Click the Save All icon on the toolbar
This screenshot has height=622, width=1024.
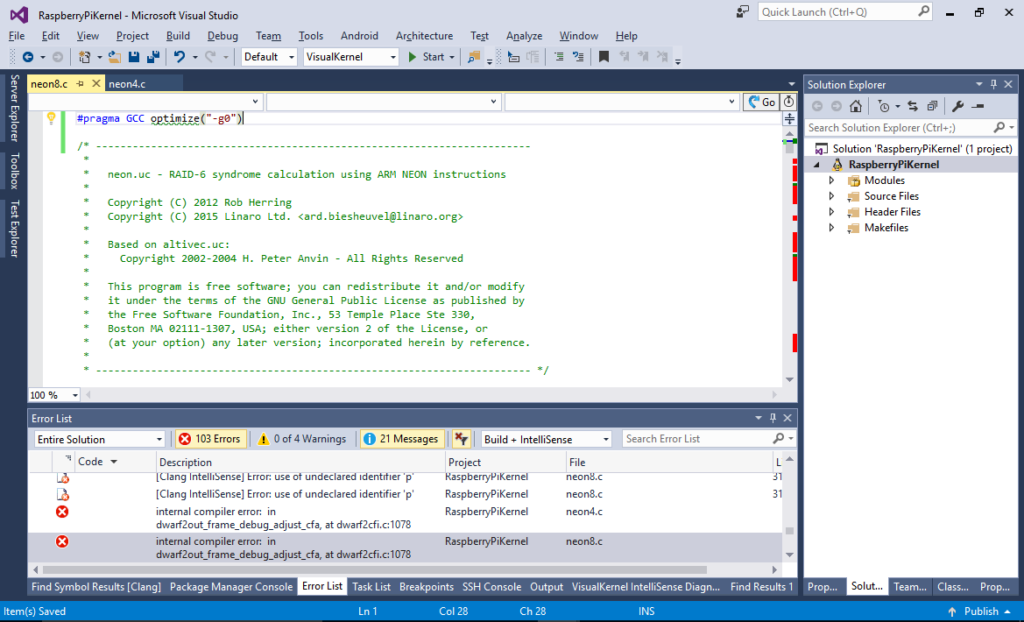pos(155,56)
